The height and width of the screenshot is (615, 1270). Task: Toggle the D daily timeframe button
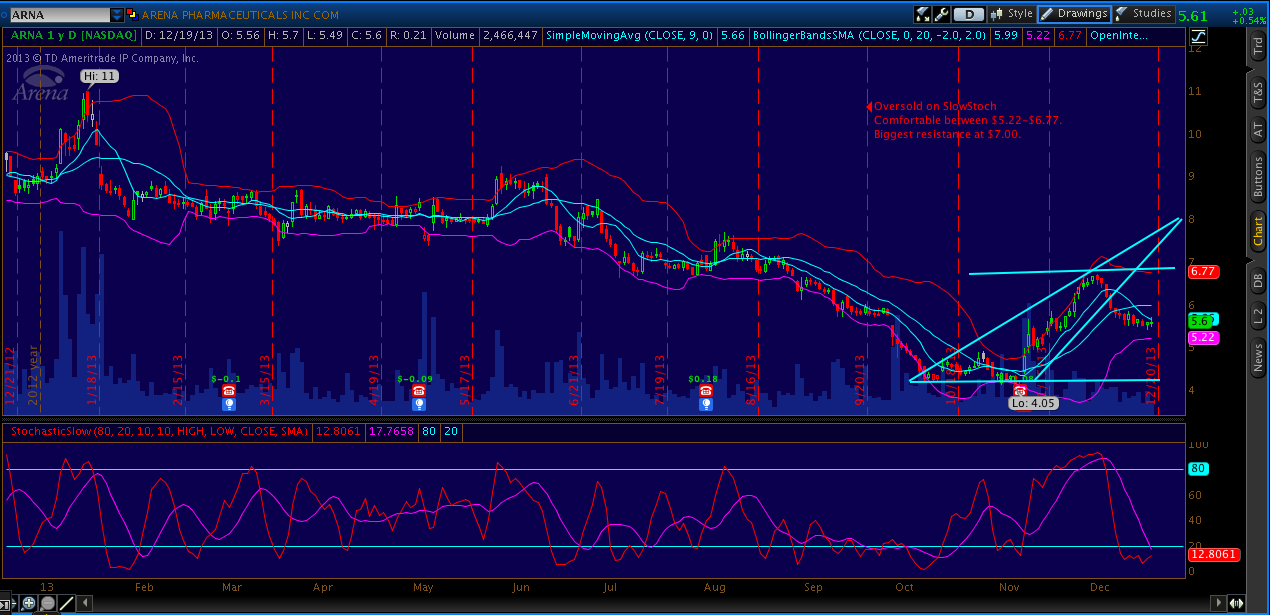pos(968,14)
